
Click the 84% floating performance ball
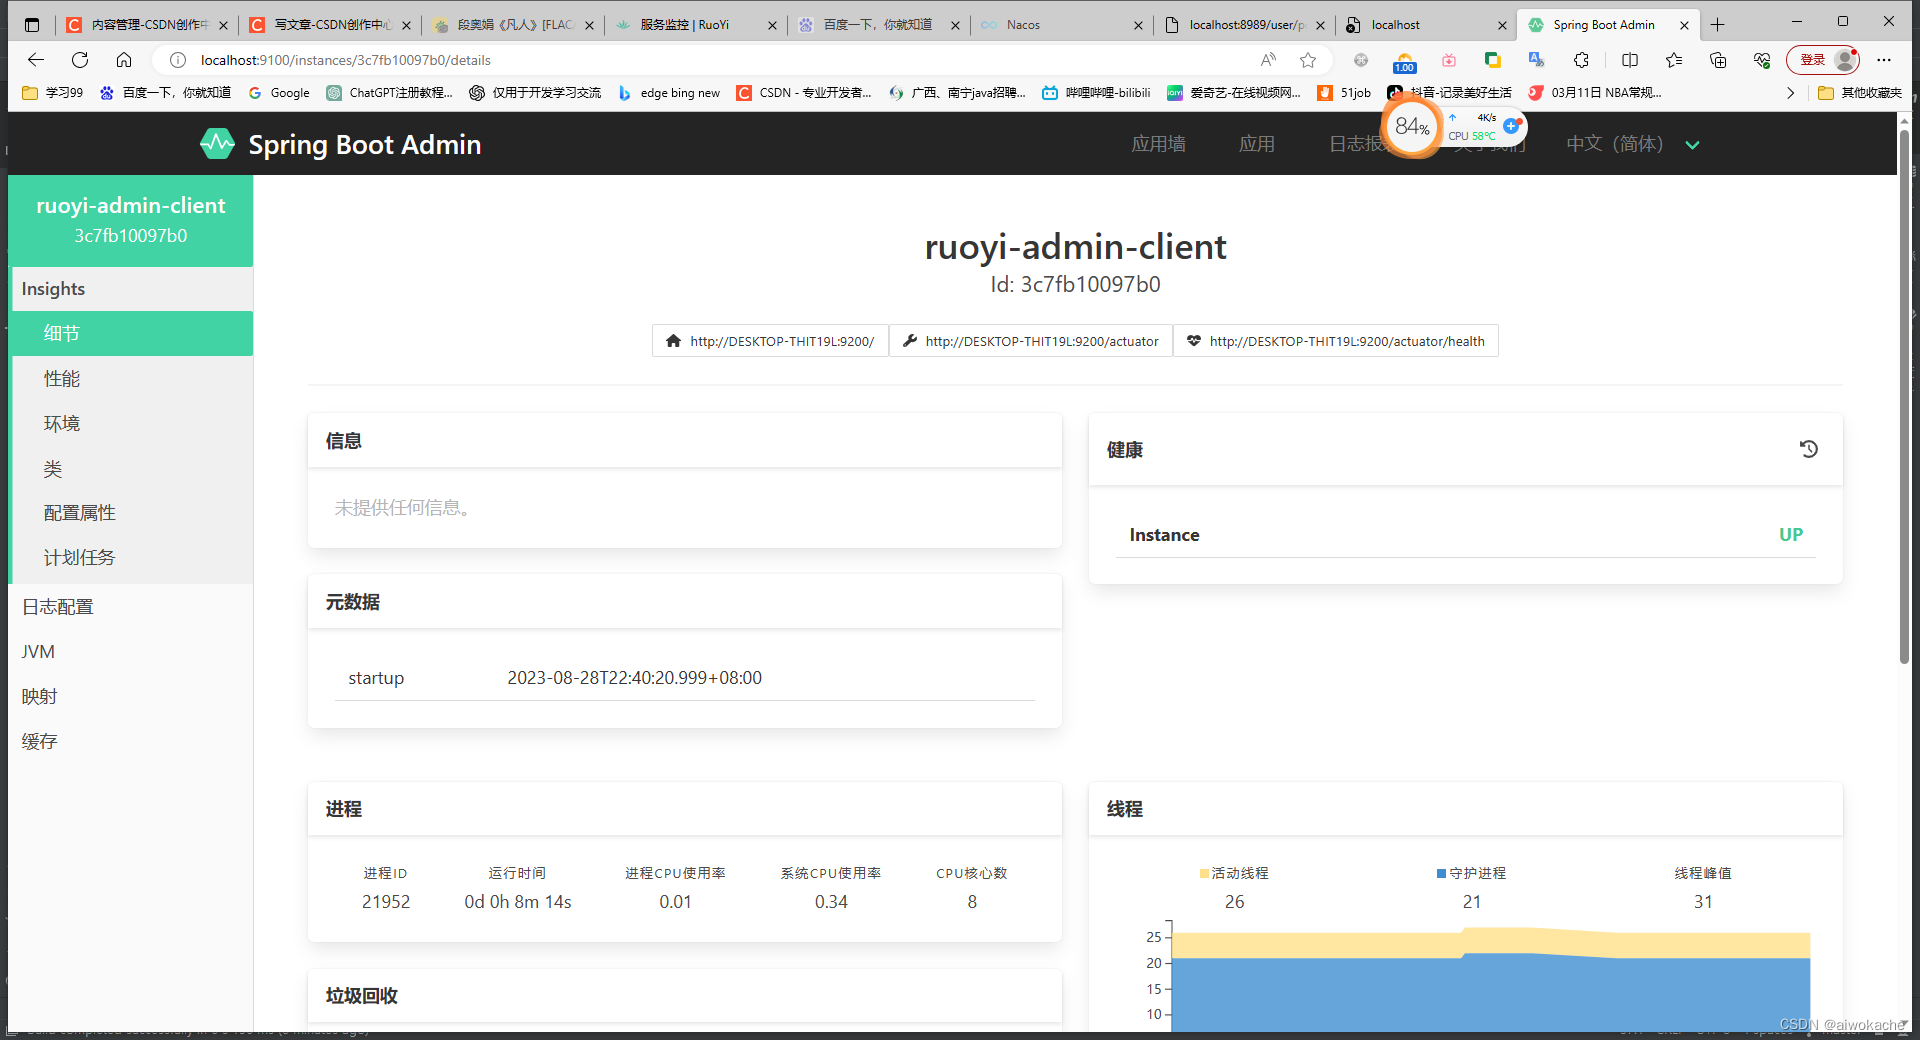[1412, 126]
